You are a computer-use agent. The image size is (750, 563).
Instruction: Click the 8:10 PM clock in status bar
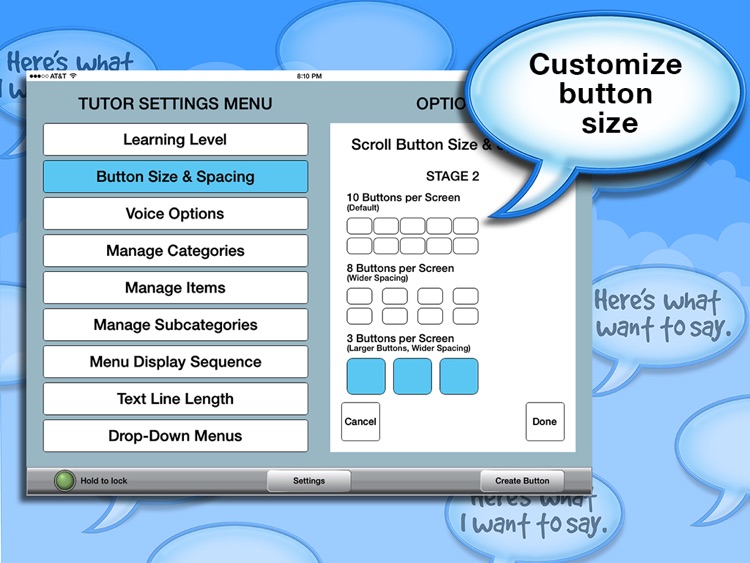click(x=309, y=76)
